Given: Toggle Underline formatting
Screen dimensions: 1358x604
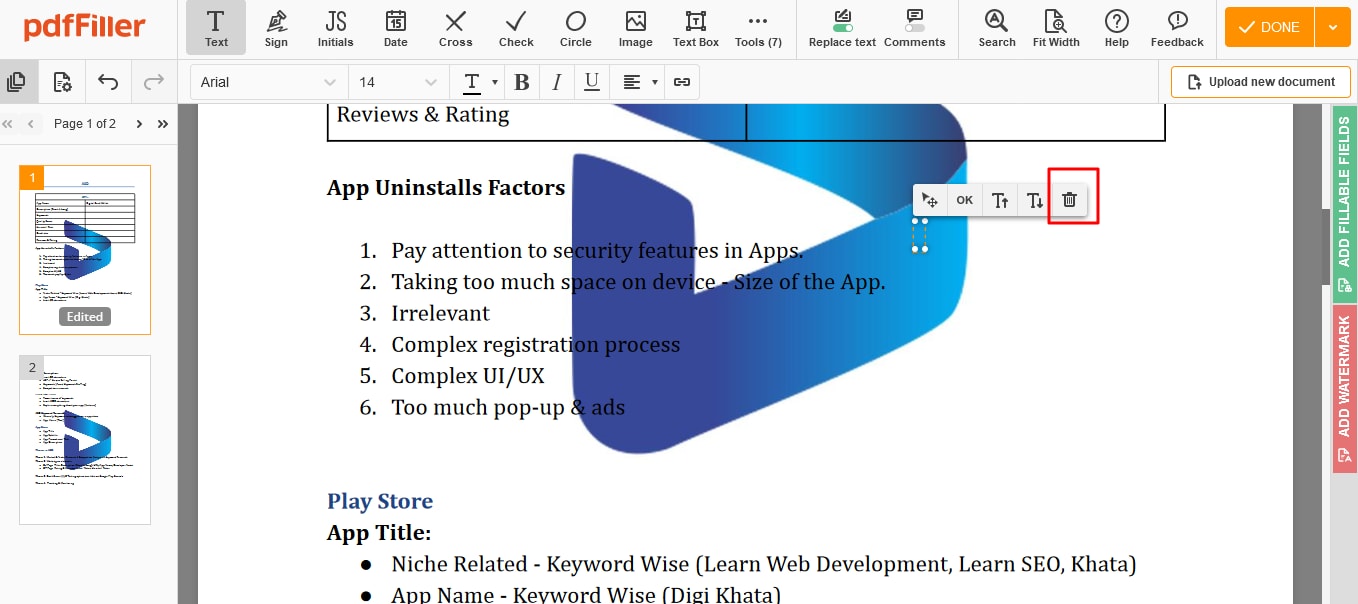Looking at the screenshot, I should coord(592,82).
